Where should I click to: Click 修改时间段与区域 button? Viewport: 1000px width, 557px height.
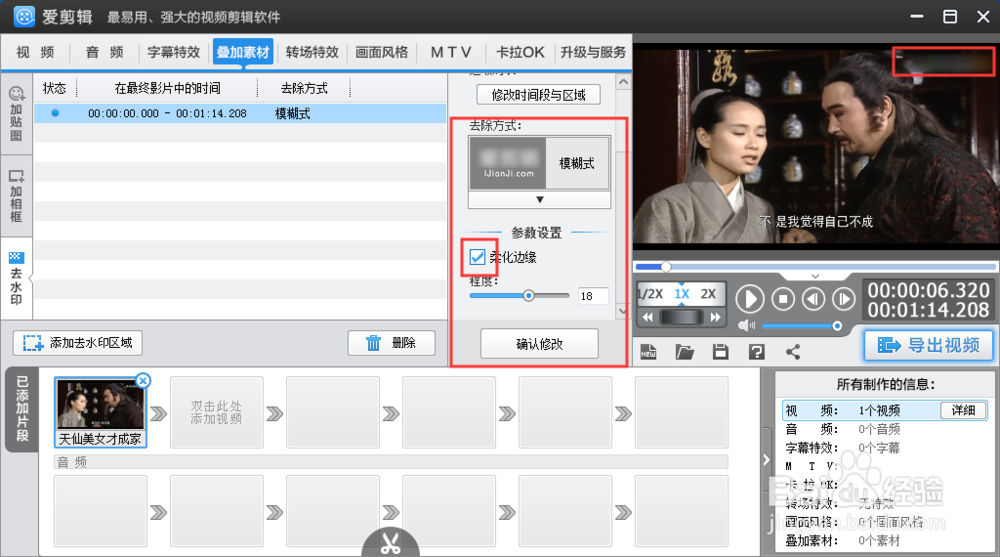coord(538,95)
